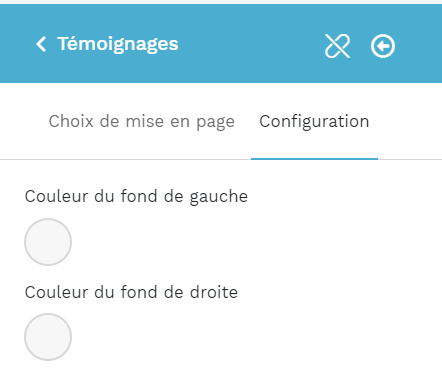Collapse the panel with the circular arrow button
The image size is (442, 392).
[x=383, y=46]
